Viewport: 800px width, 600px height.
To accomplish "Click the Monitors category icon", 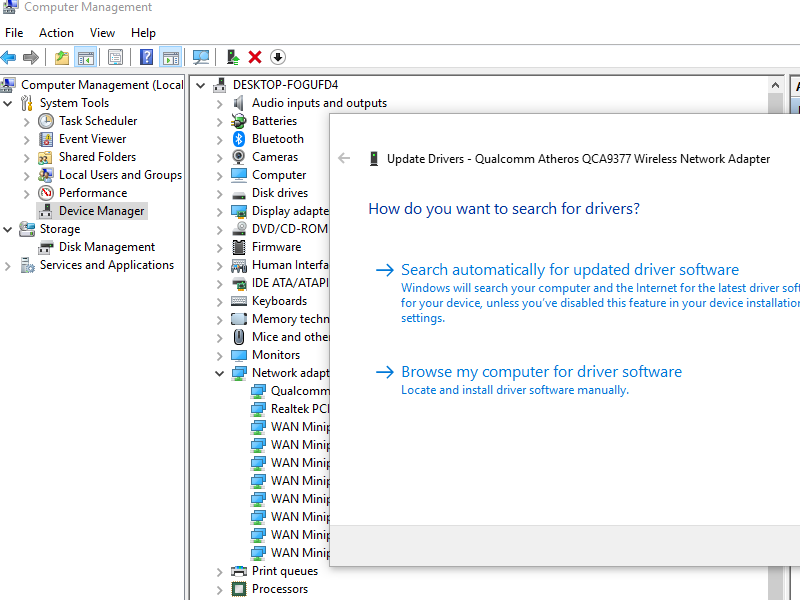I will (x=239, y=355).
